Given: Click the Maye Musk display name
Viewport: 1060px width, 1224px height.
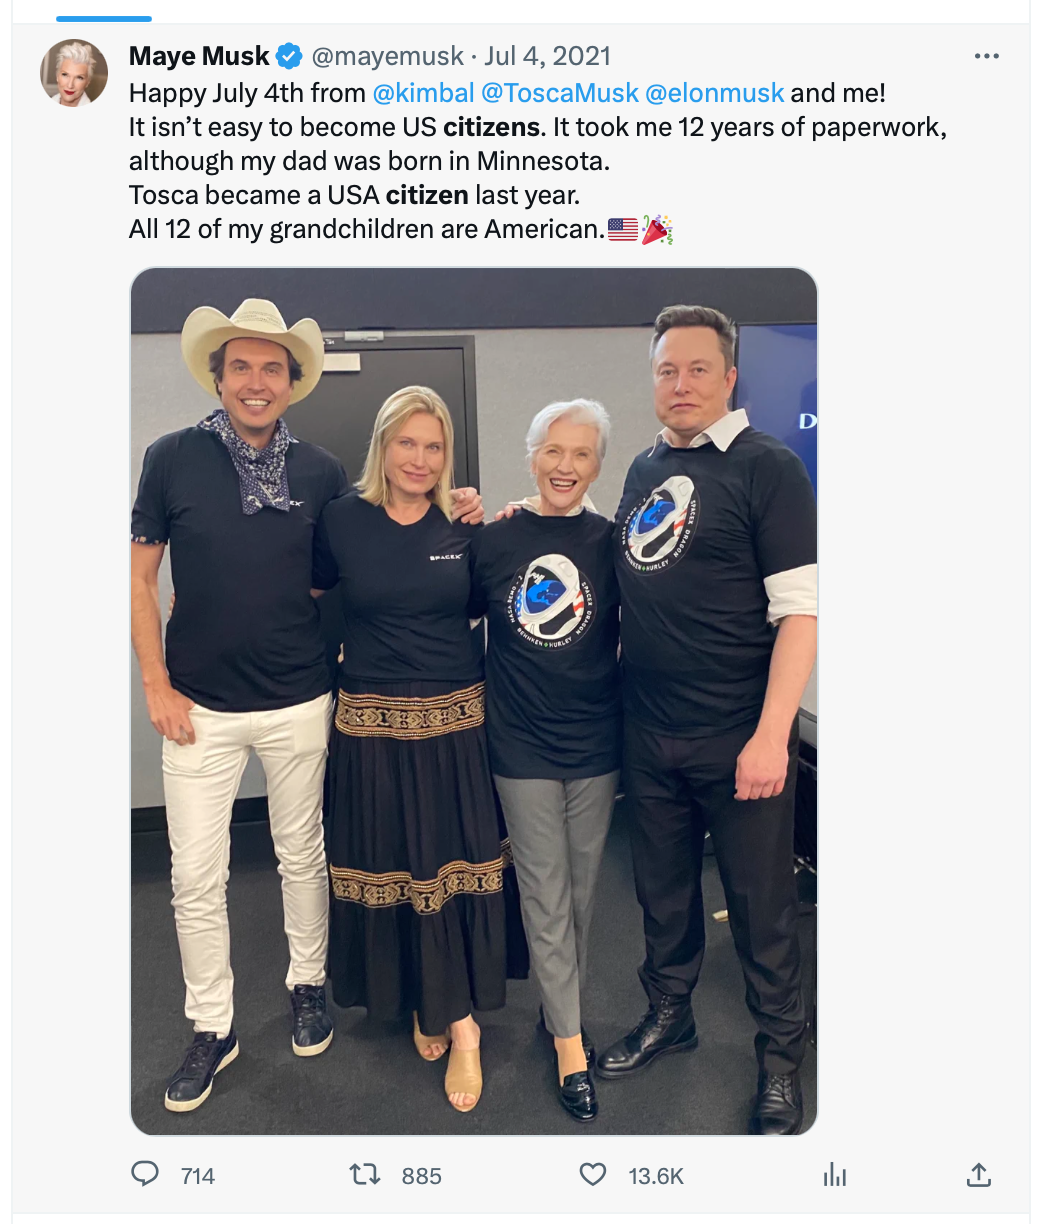Looking at the screenshot, I should pyautogui.click(x=199, y=56).
